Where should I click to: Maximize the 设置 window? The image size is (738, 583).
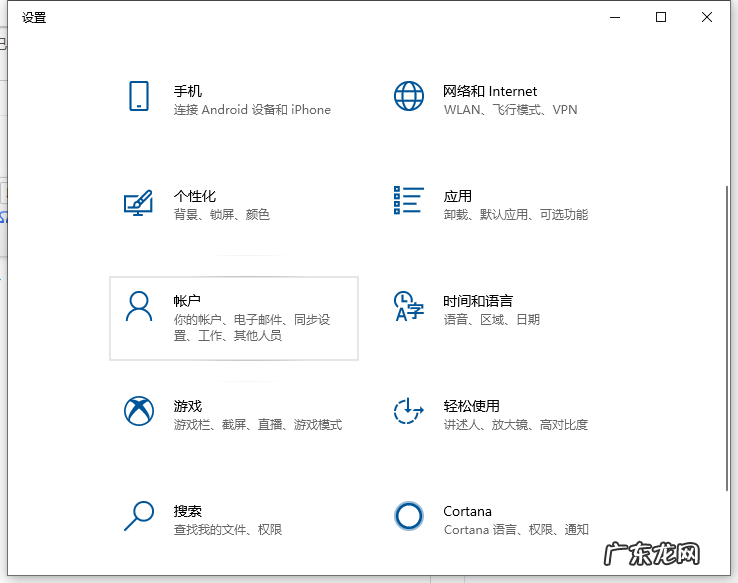click(661, 17)
